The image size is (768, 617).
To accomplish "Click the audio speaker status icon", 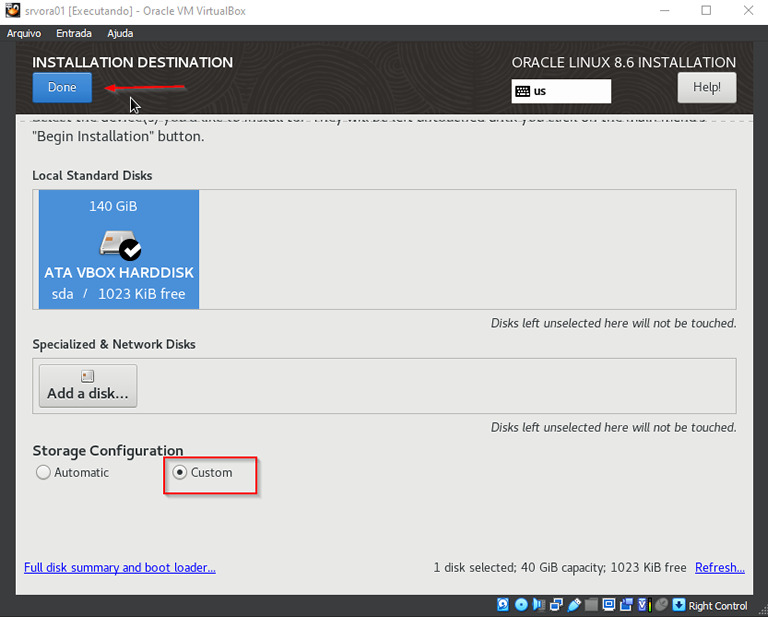I will [x=539, y=605].
